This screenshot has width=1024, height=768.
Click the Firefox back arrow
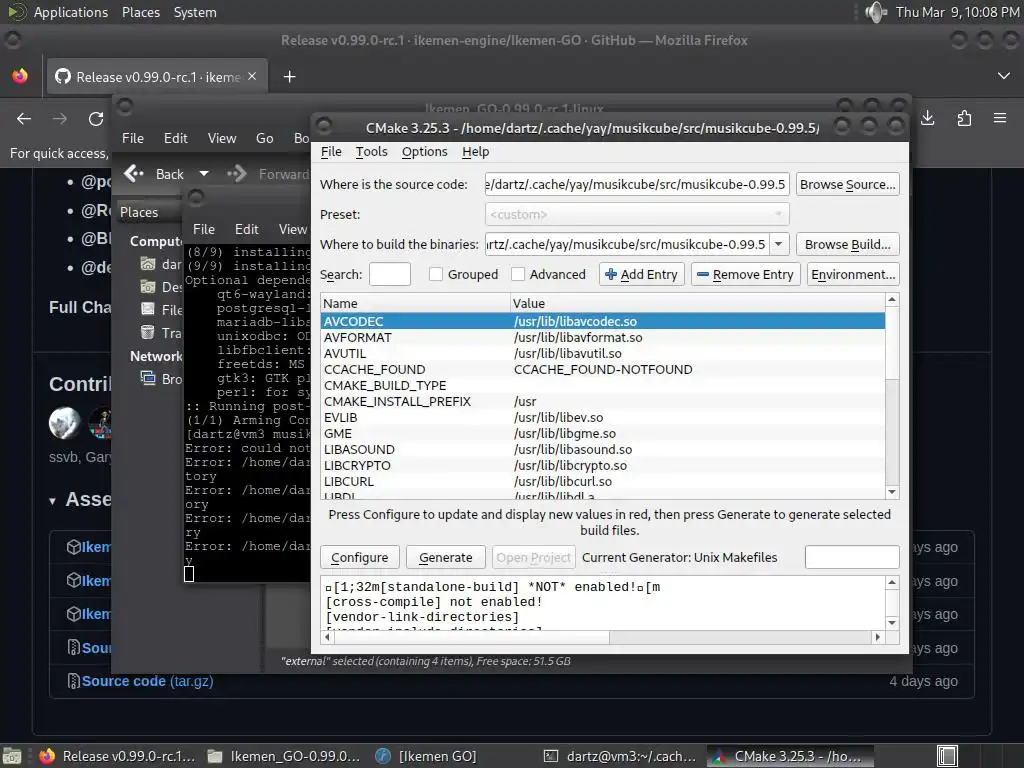(24, 118)
